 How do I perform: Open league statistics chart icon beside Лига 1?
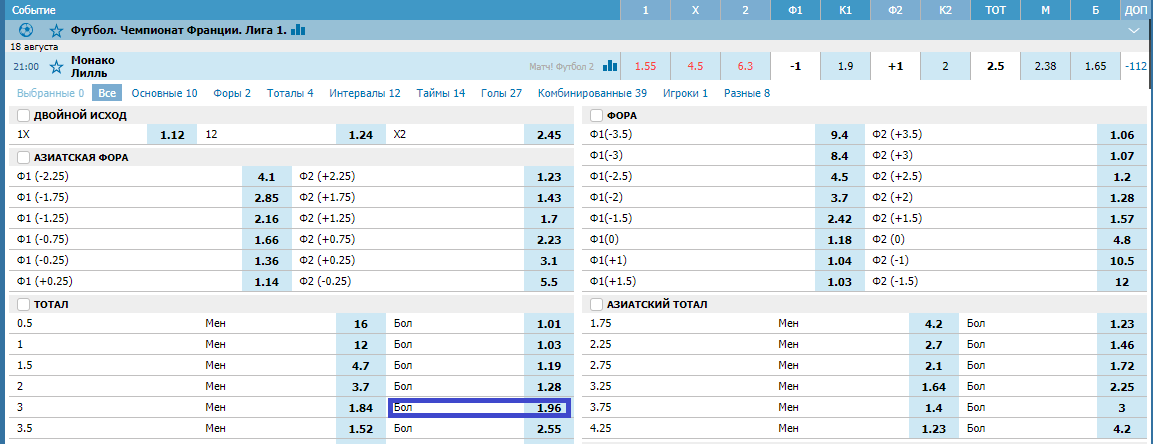click(x=298, y=30)
